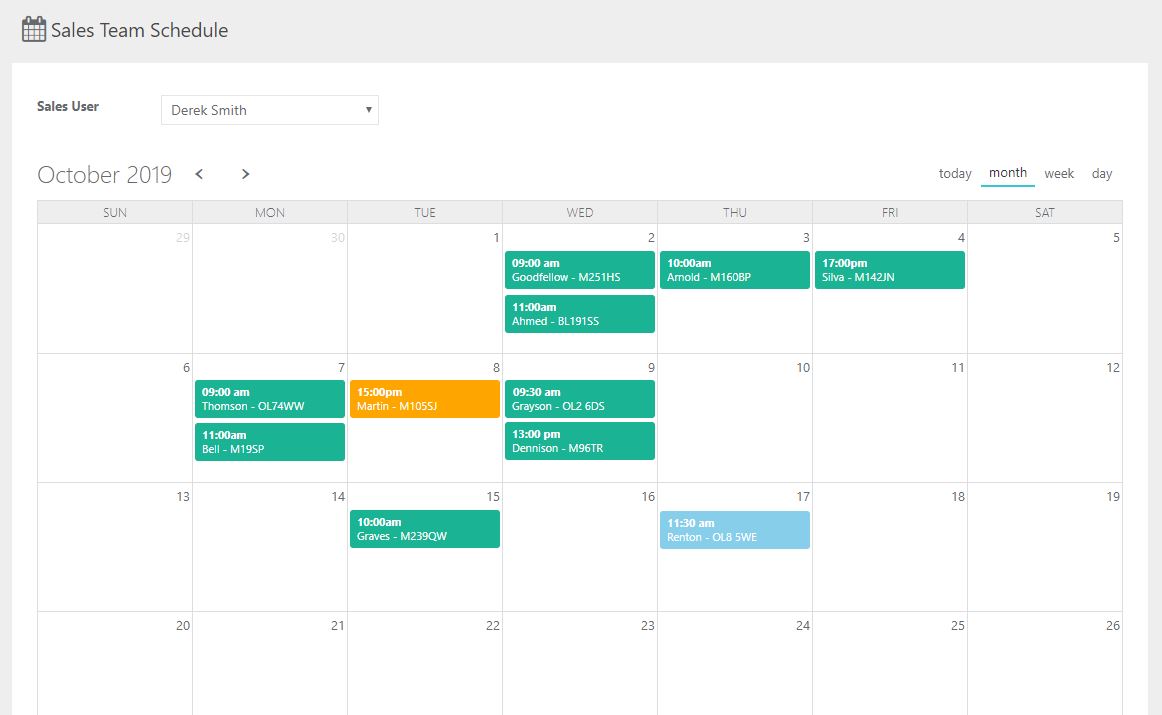This screenshot has height=715, width=1162.
Task: Open the 11:00am Ahmed - BL191SS event
Action: coord(580,314)
